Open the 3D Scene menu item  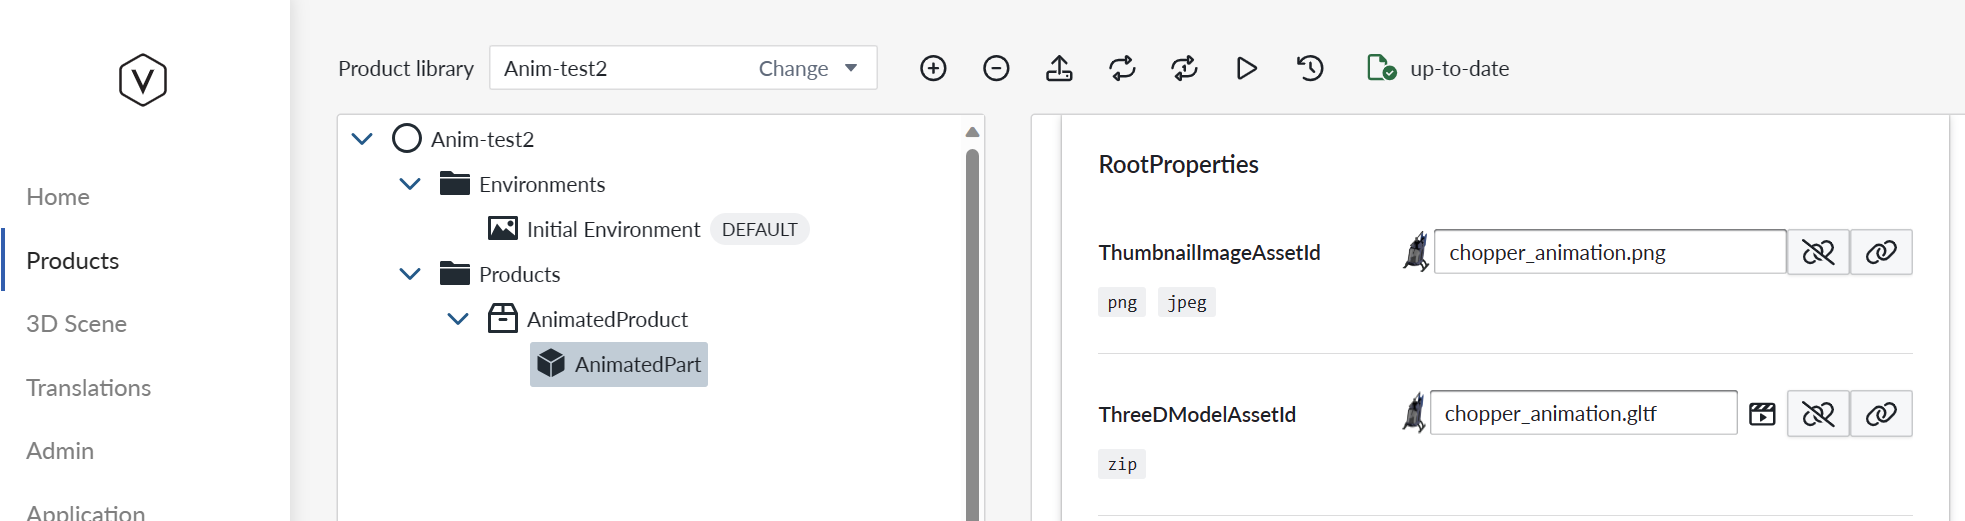click(x=76, y=324)
